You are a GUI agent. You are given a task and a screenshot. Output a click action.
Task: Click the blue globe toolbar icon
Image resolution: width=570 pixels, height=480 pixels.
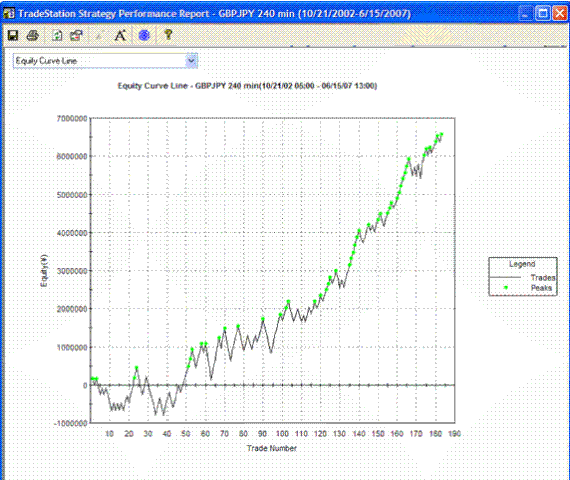pyautogui.click(x=144, y=35)
